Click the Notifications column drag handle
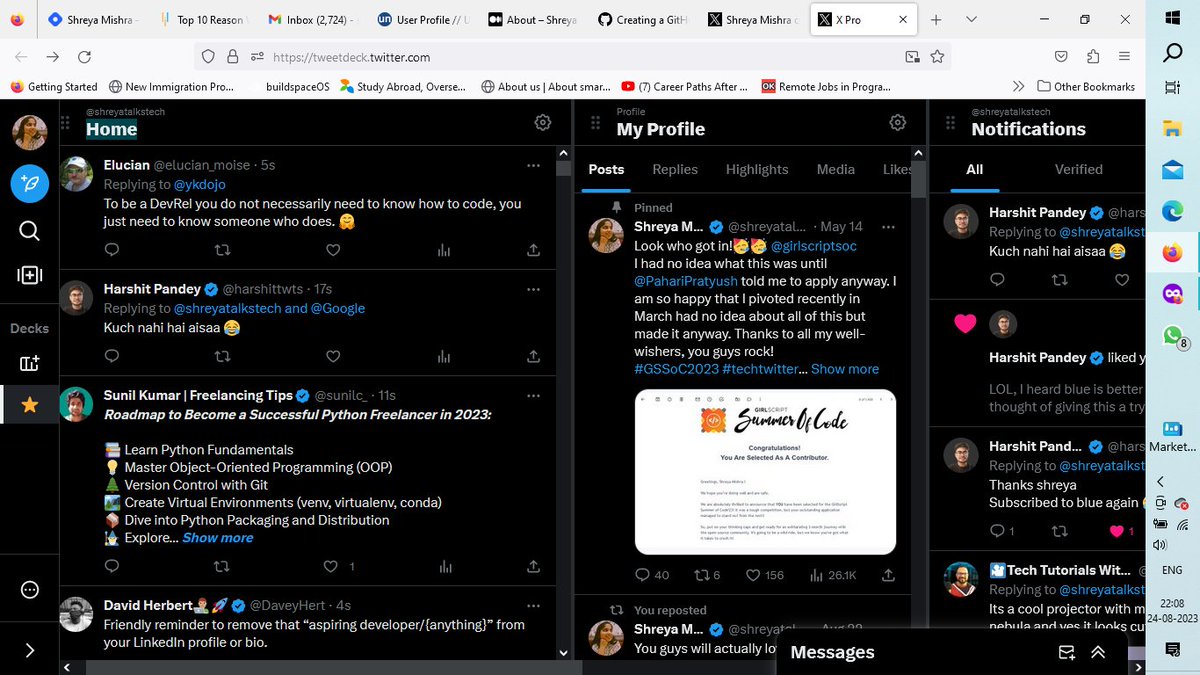The height and width of the screenshot is (675, 1200). pyautogui.click(x=951, y=123)
